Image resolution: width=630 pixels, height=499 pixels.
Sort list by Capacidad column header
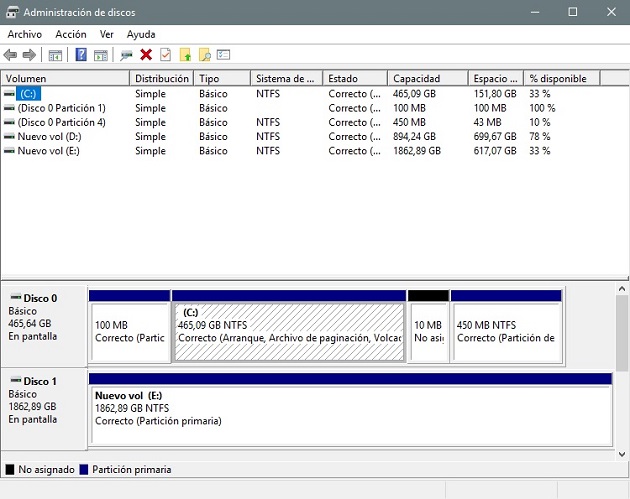[427, 78]
